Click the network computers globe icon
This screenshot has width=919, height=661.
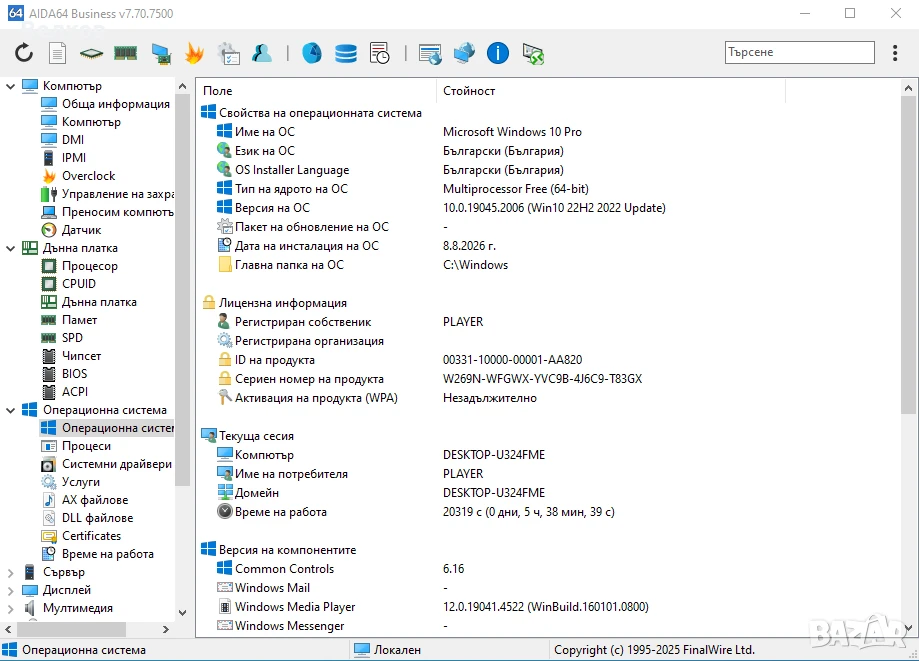point(464,53)
